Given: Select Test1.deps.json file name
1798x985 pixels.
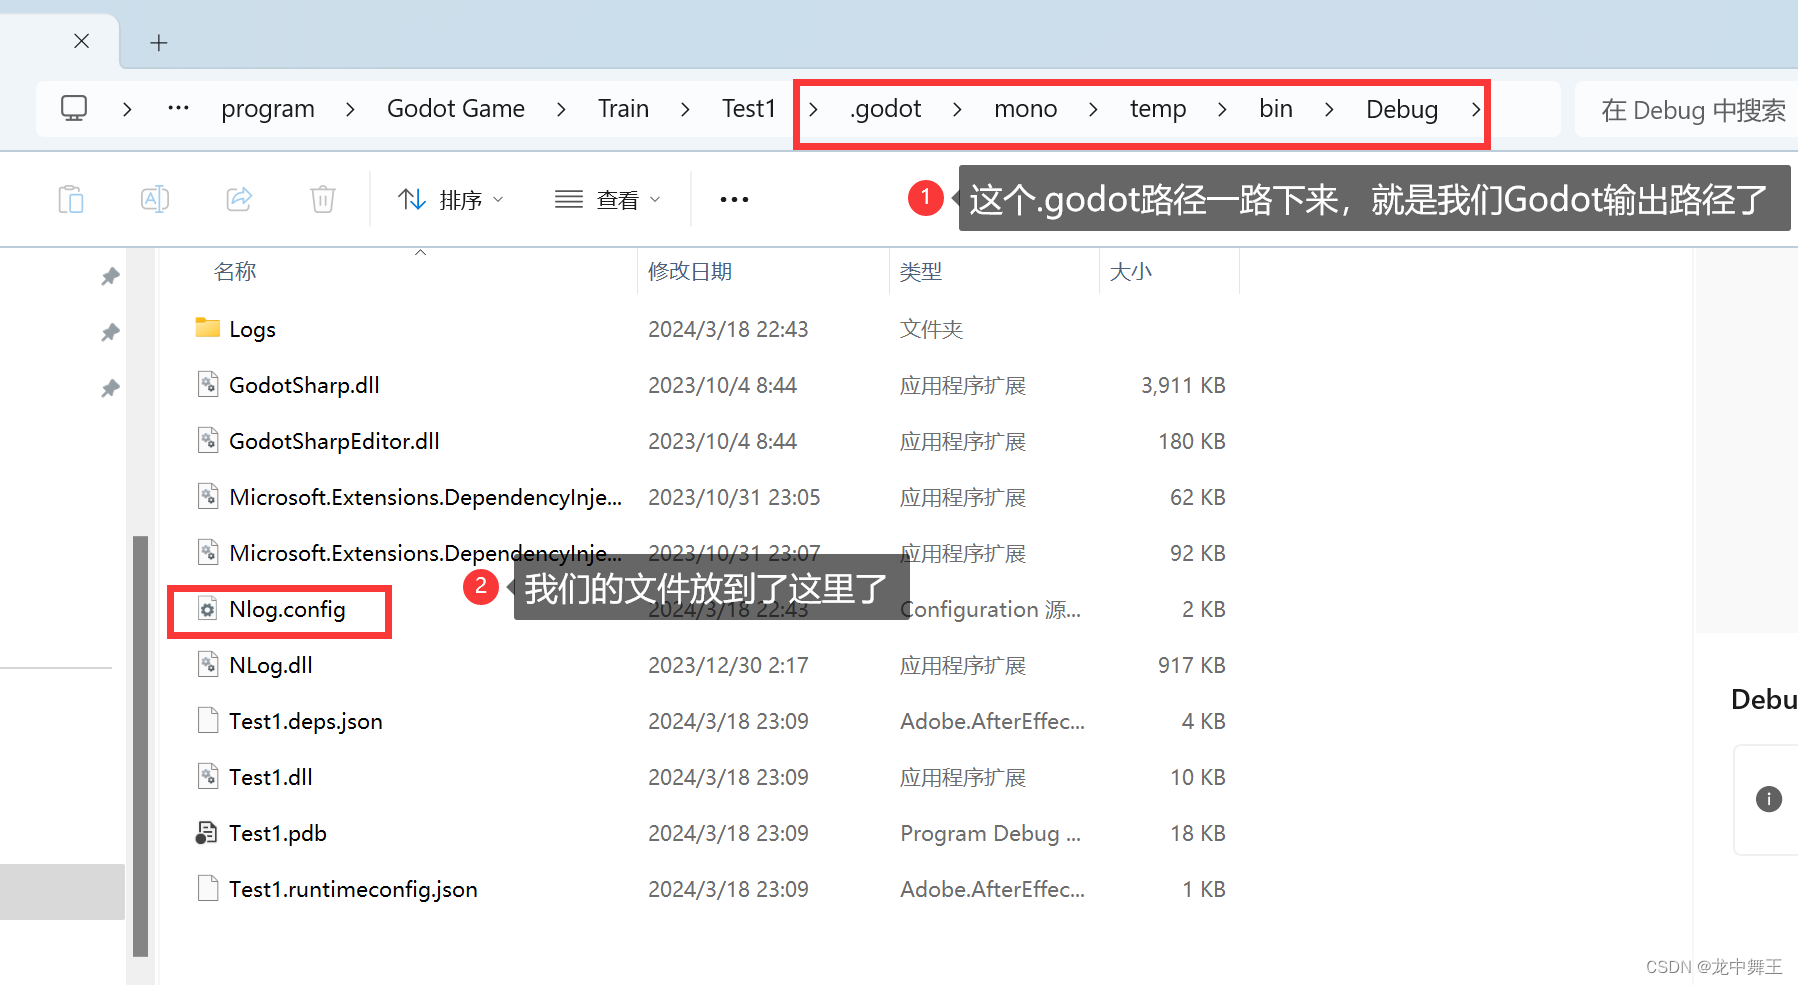Looking at the screenshot, I should (x=306, y=721).
